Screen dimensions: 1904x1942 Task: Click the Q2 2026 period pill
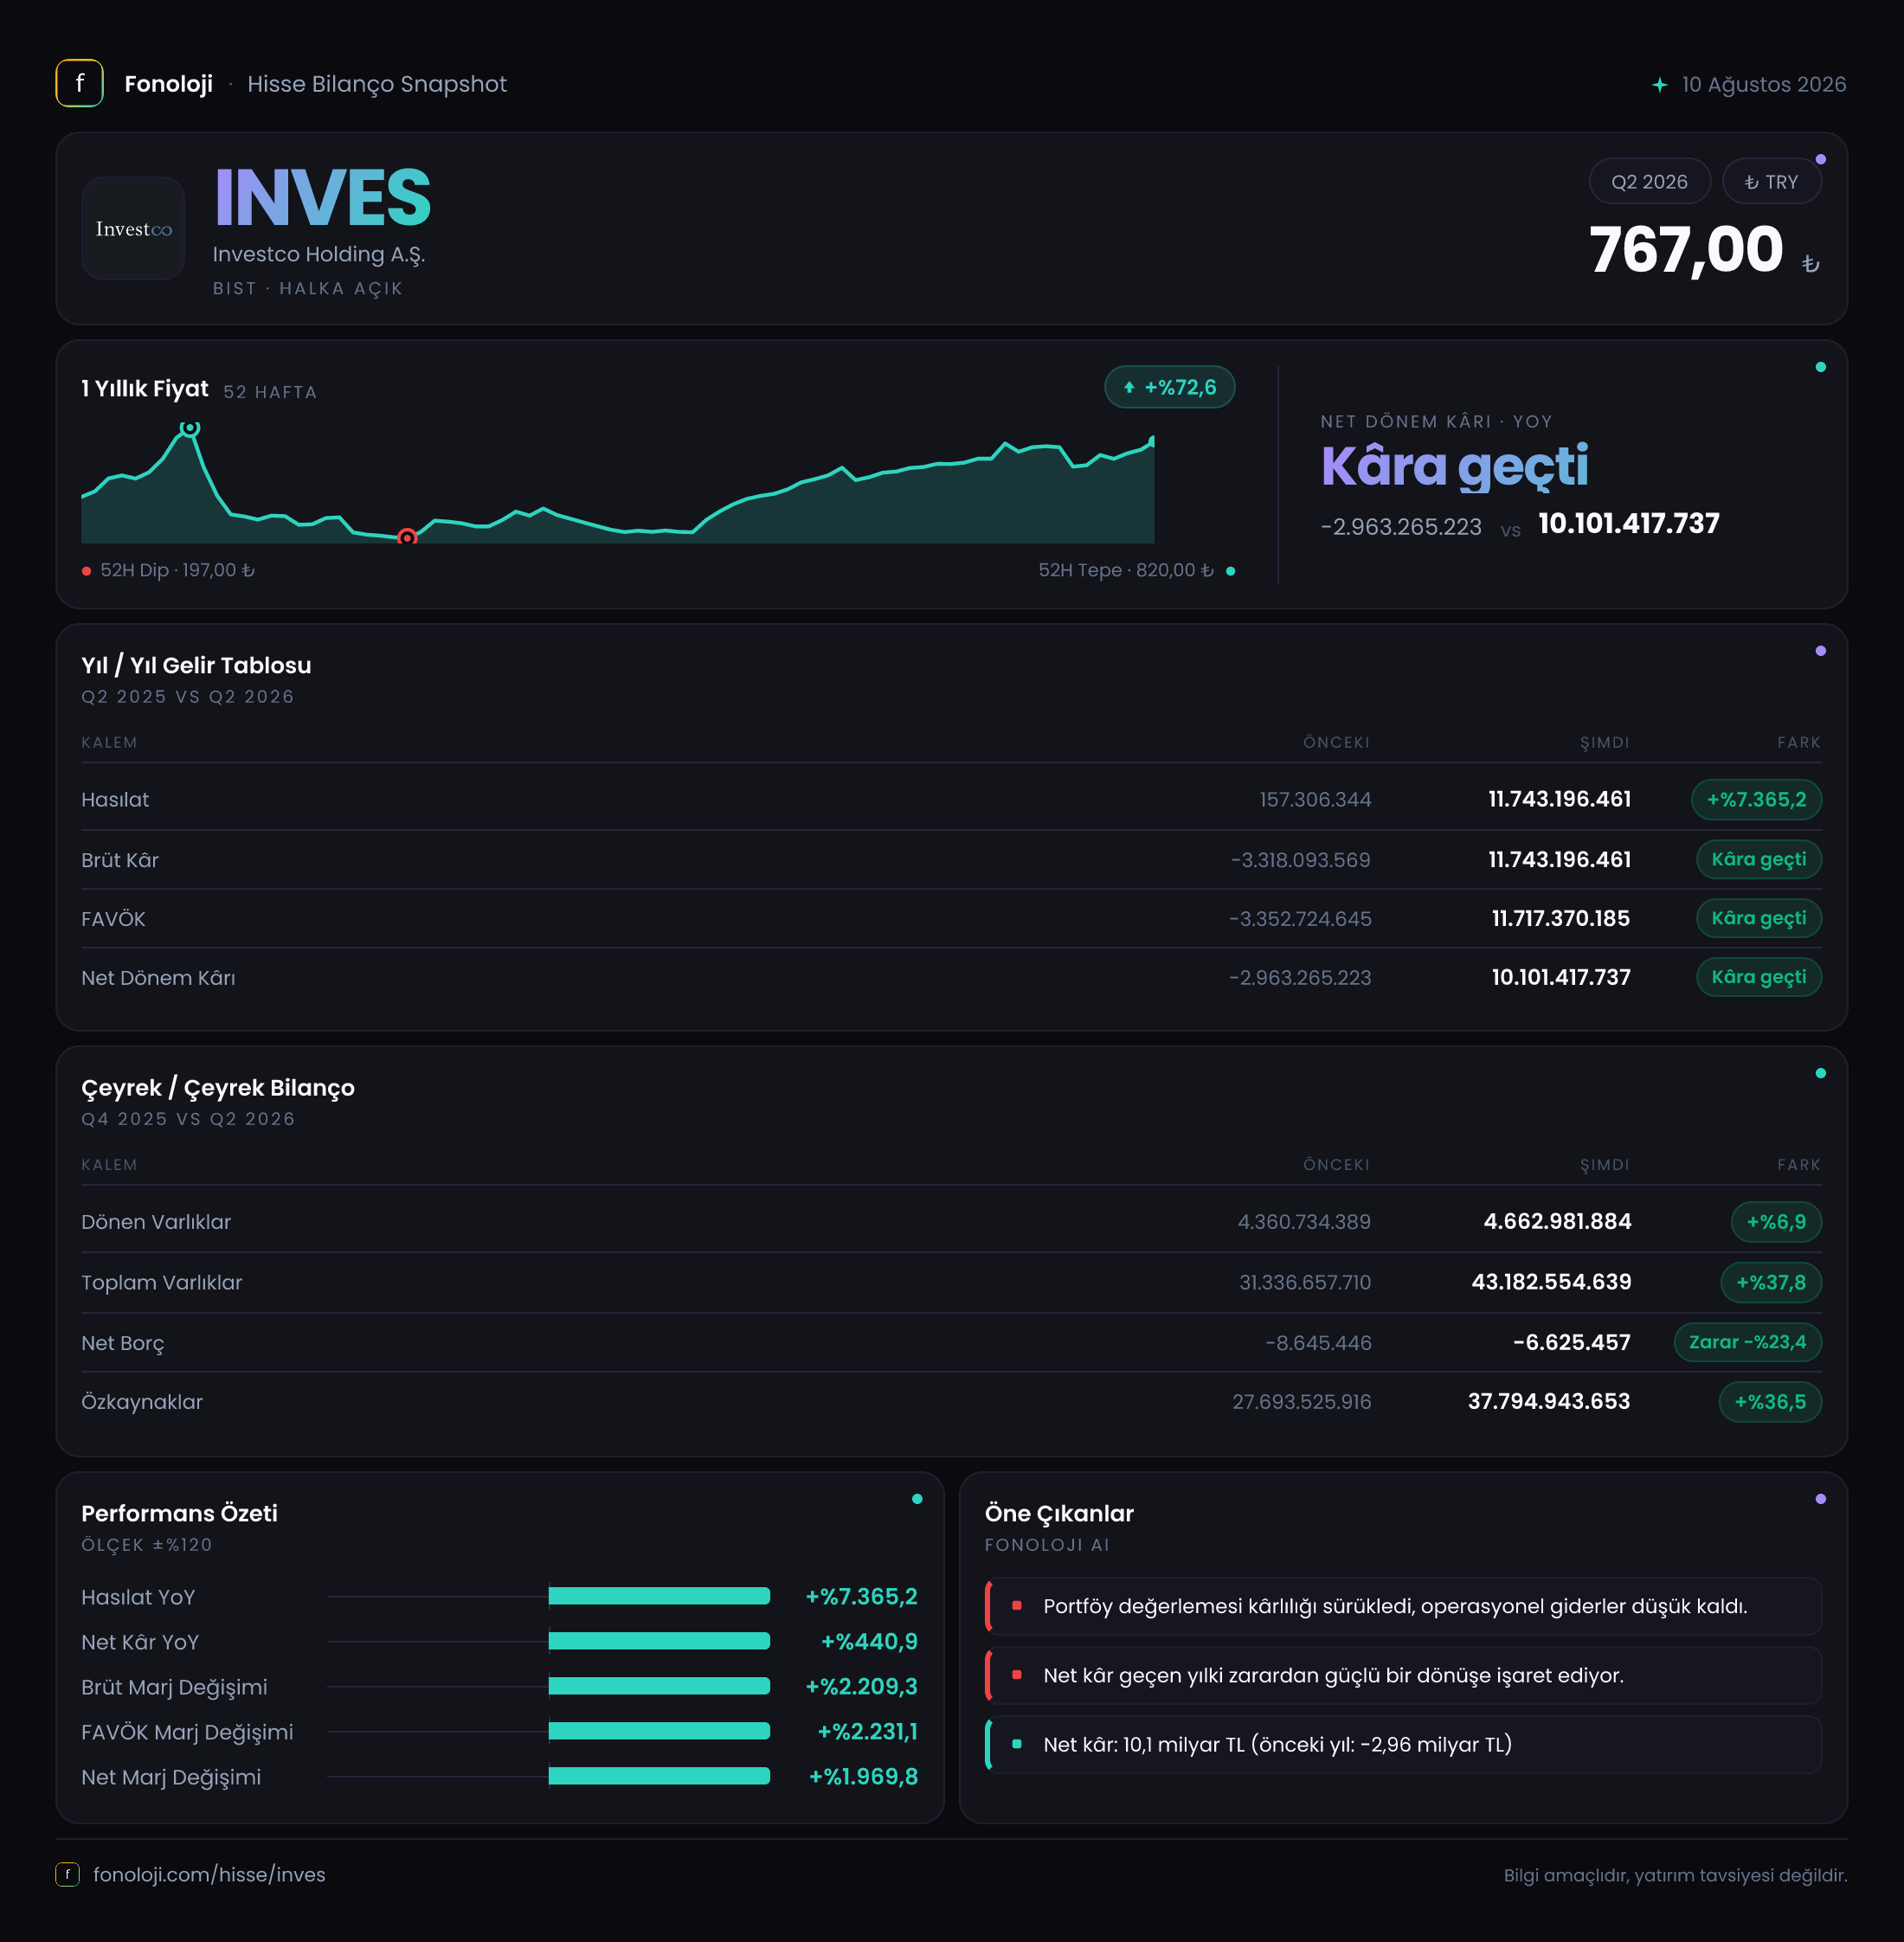1649,182
